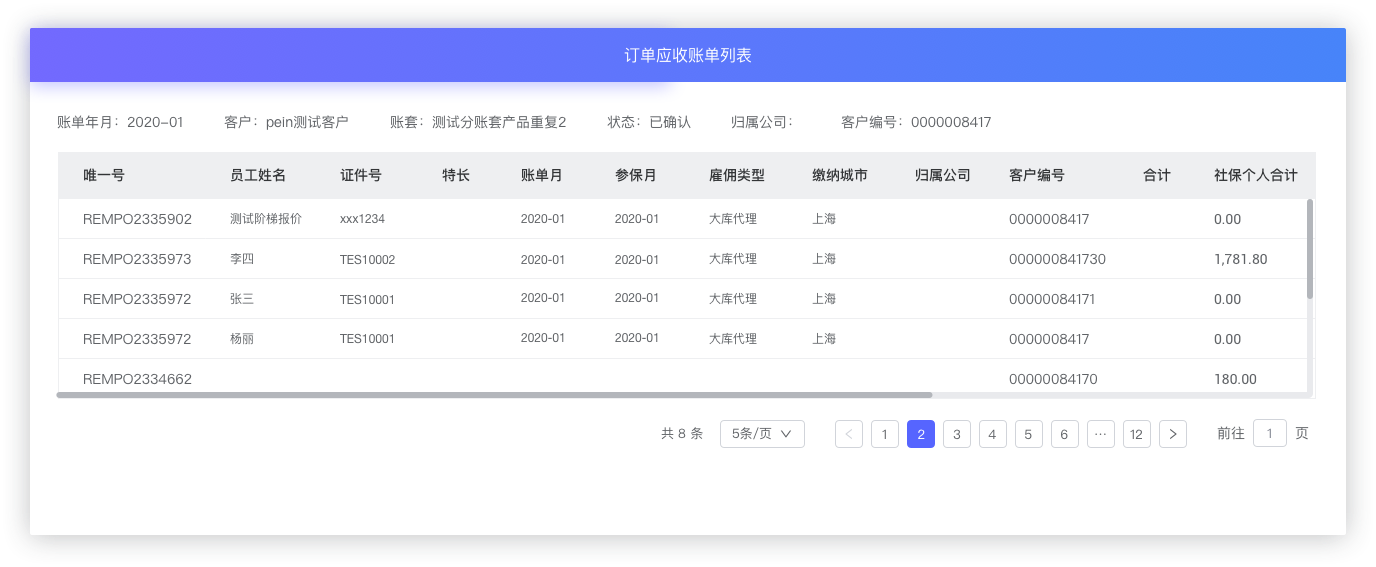Go to the previous page arrow
1376x567 pixels.
[x=849, y=434]
